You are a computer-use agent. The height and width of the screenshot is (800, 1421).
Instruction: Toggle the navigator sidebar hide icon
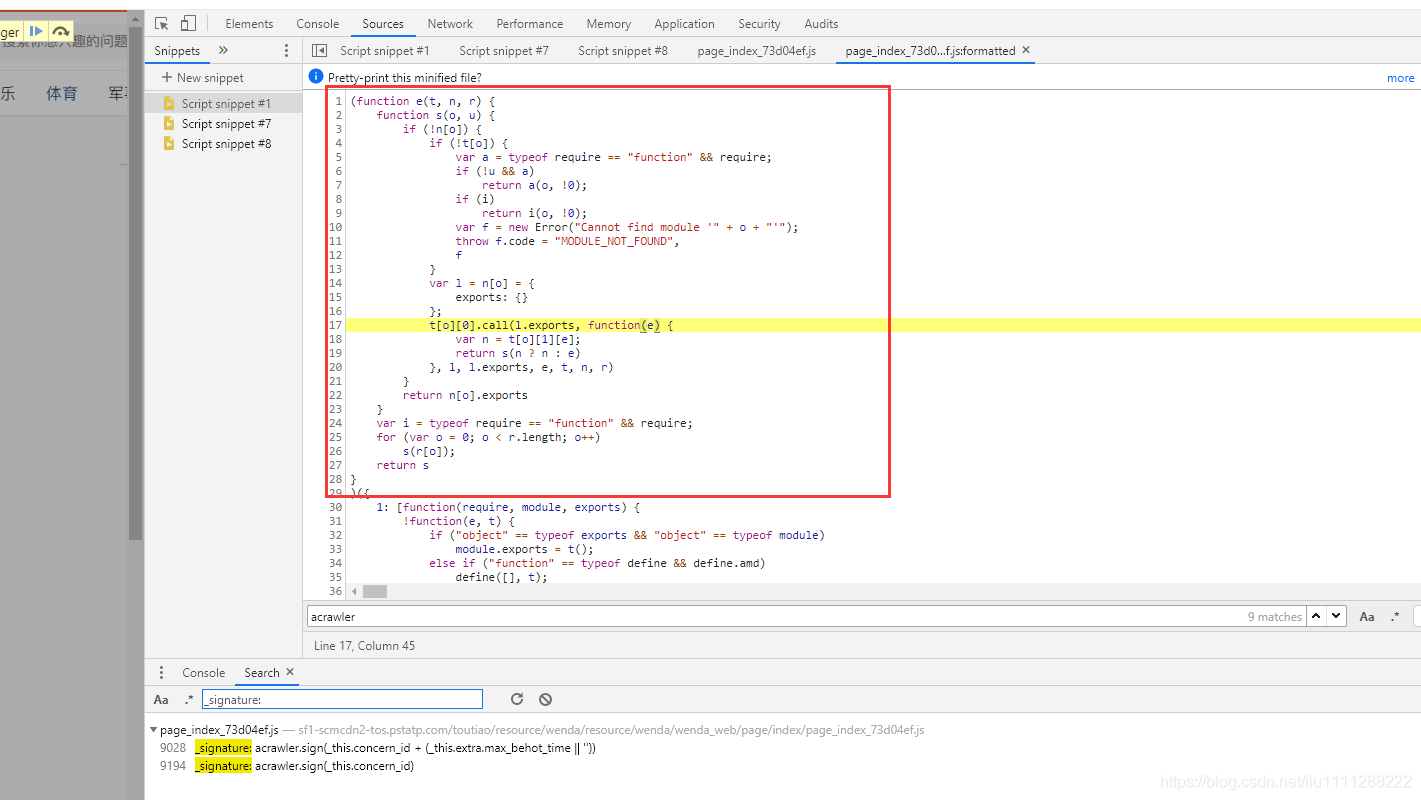[x=319, y=50]
